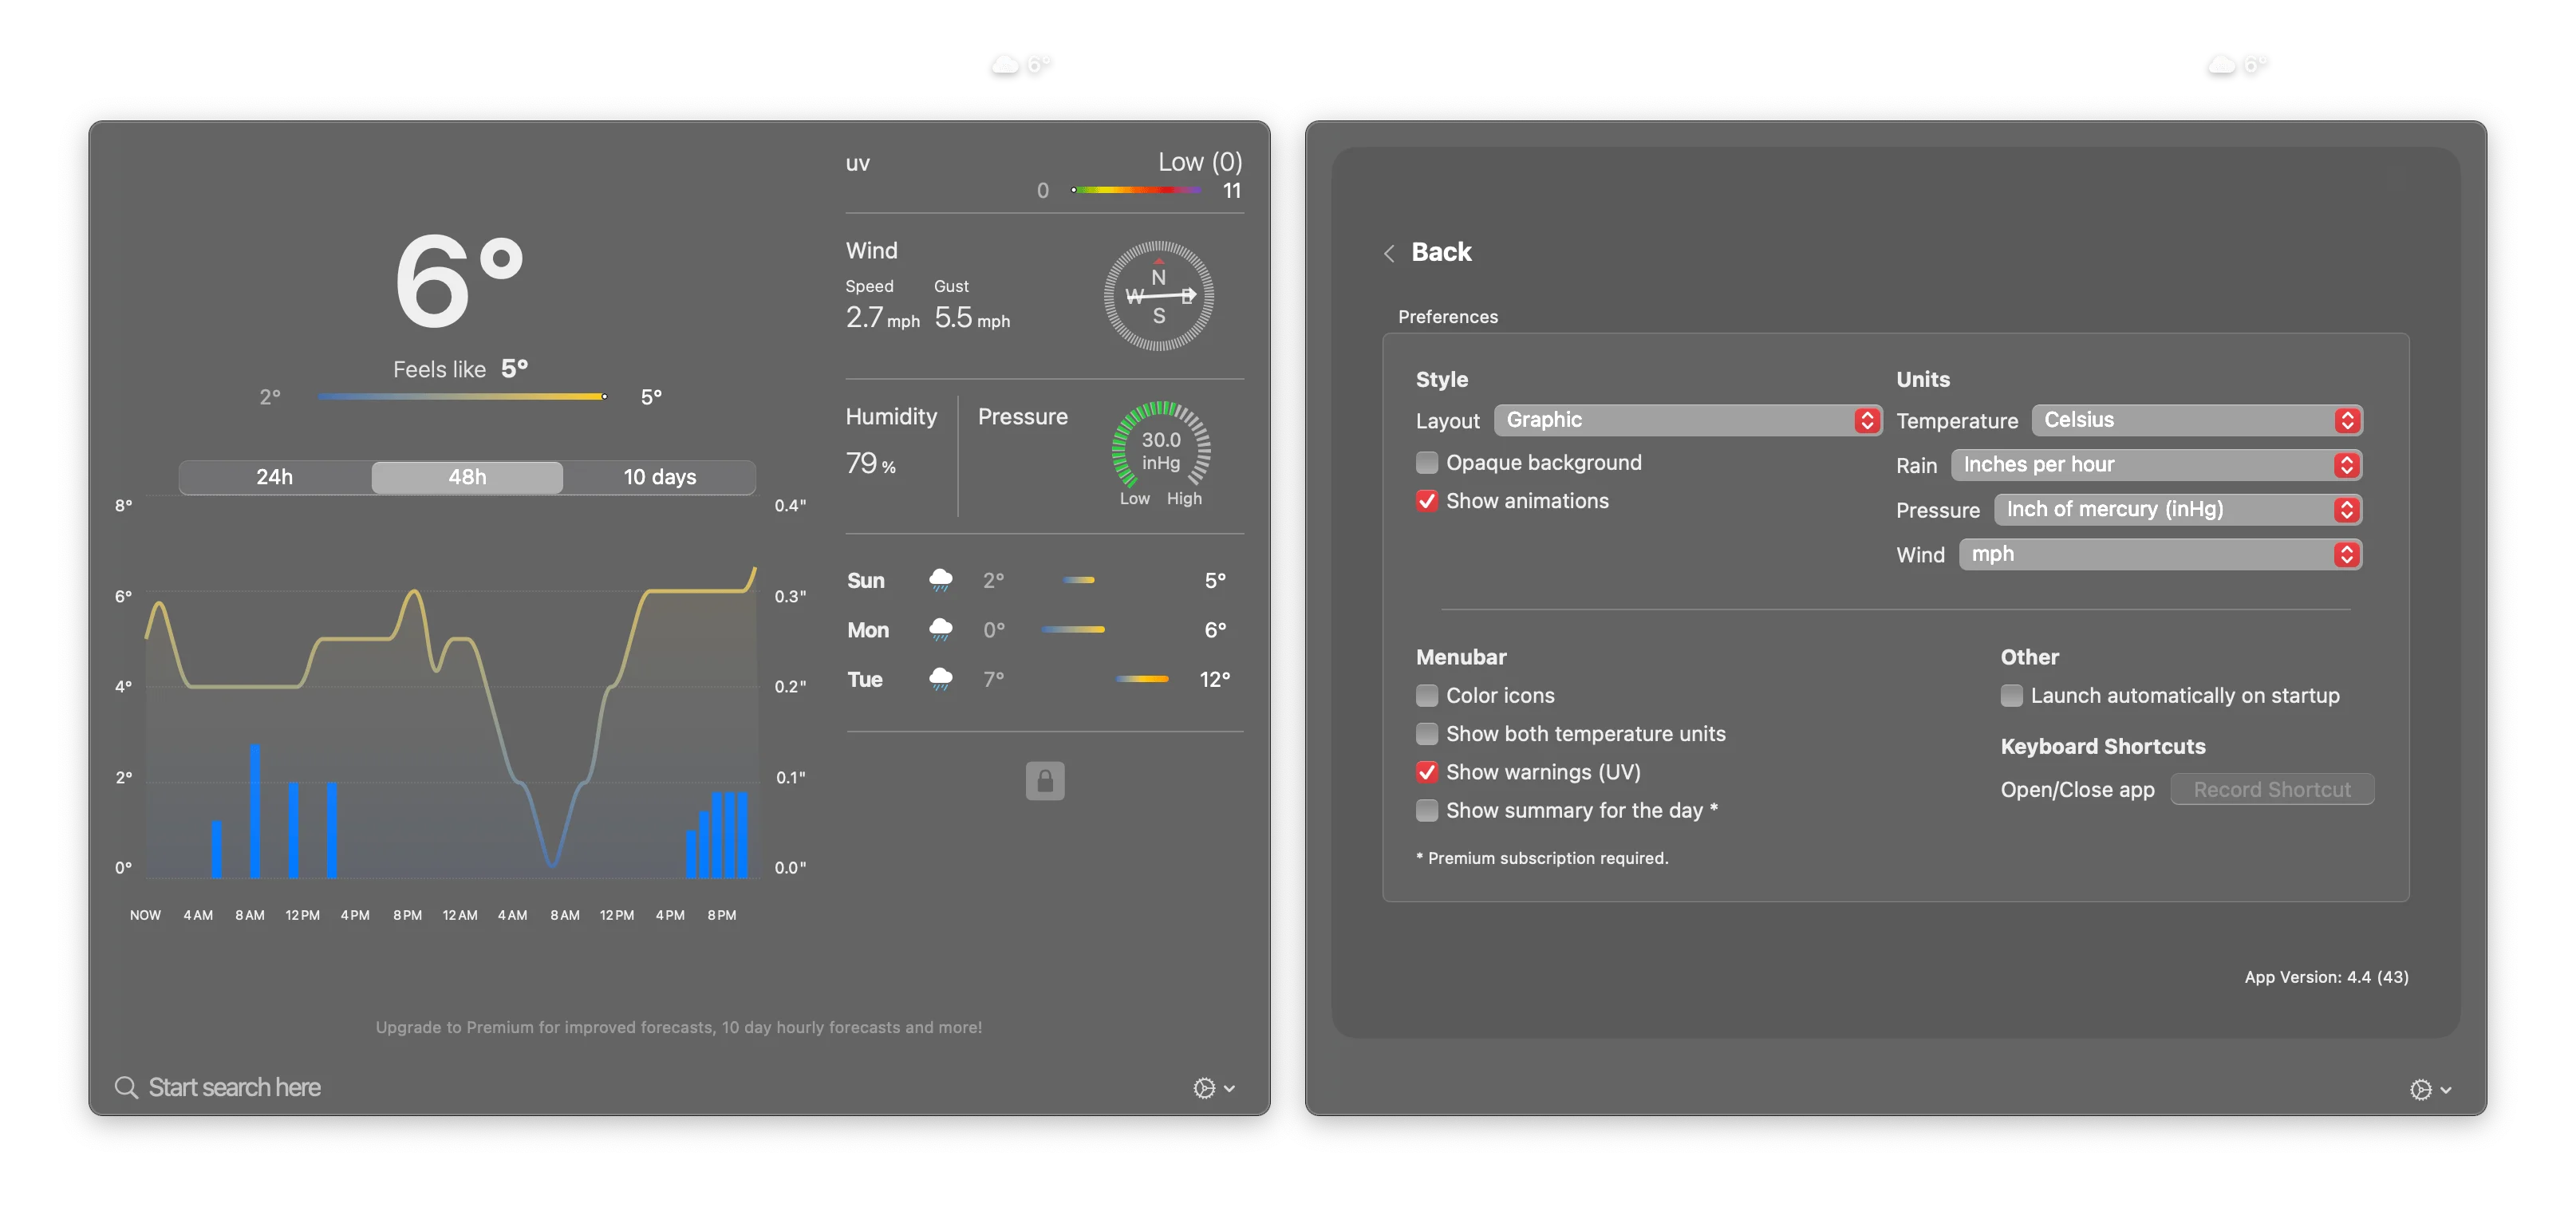Change the Rain units with its dropdown
Viewport: 2576px width, 1211px height.
pos(2156,464)
